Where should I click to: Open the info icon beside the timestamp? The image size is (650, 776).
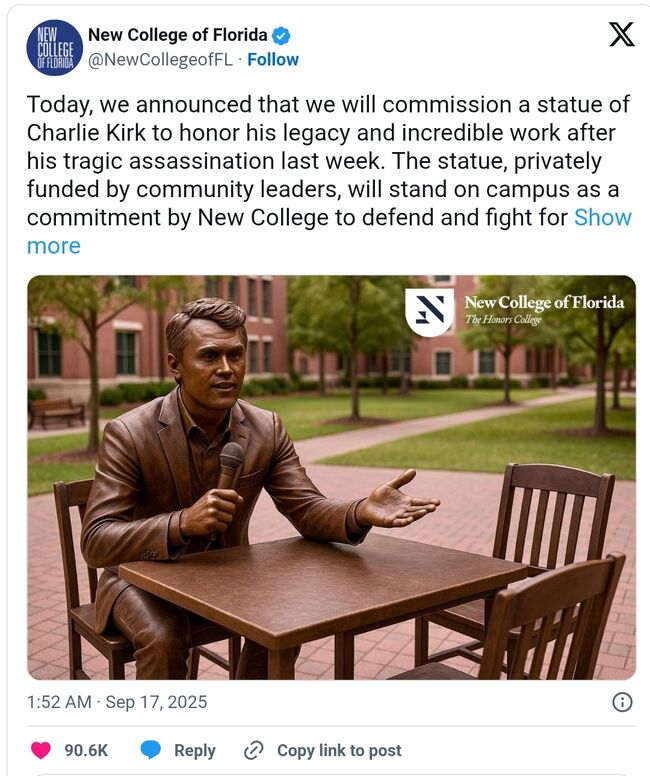(x=621, y=702)
